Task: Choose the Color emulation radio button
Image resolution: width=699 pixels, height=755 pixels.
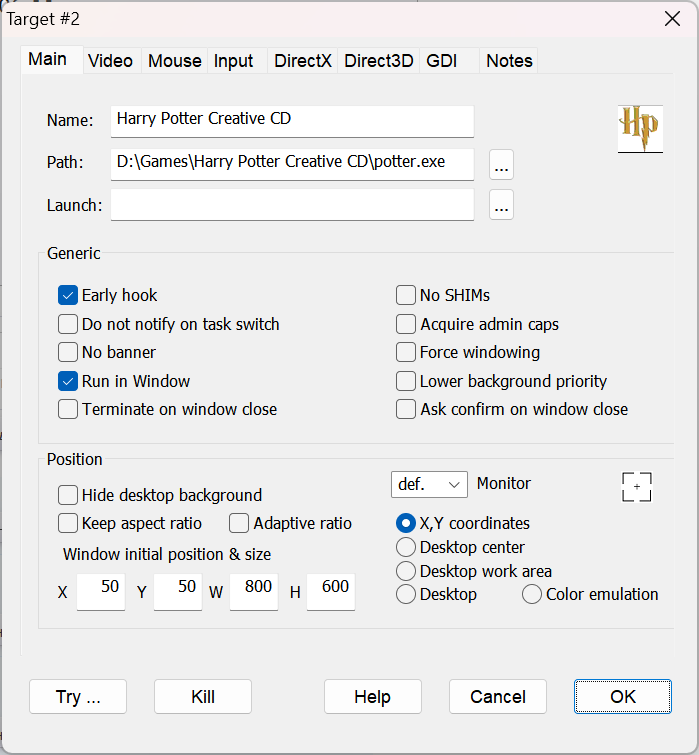Action: [x=532, y=594]
